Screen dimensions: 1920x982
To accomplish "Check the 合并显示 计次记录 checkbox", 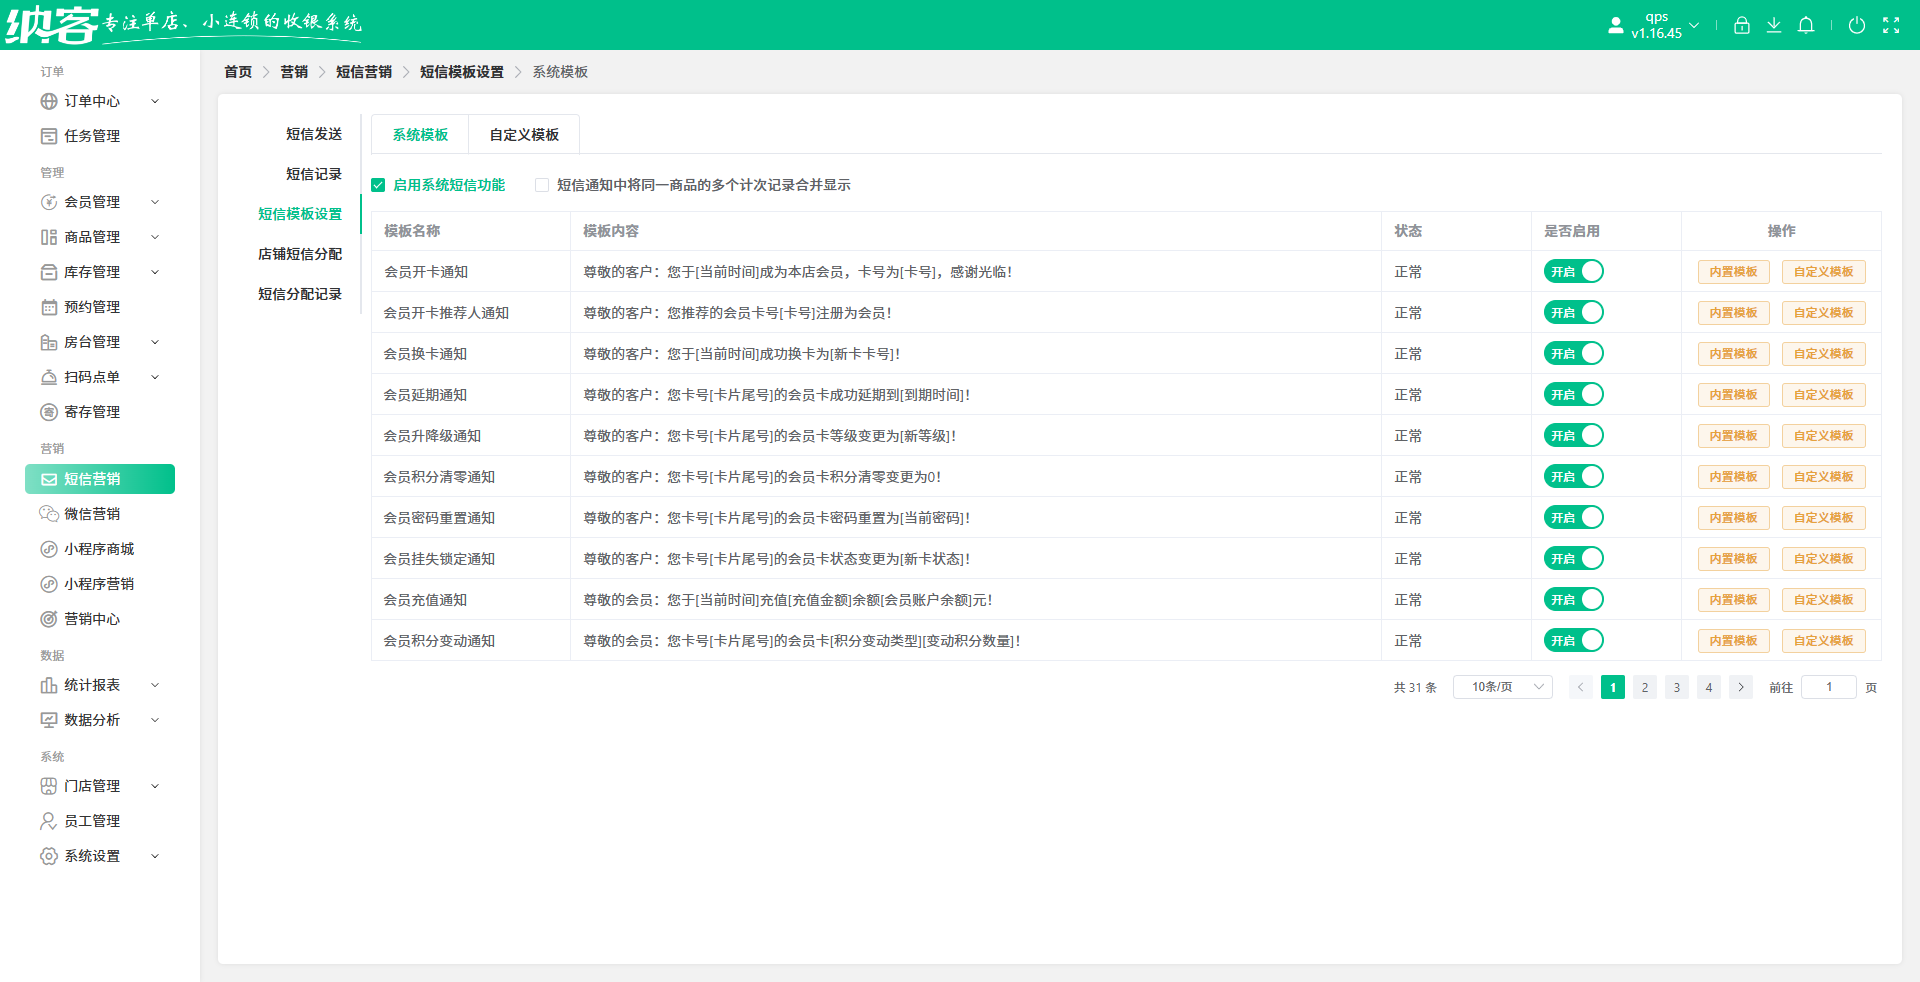I will click(542, 185).
